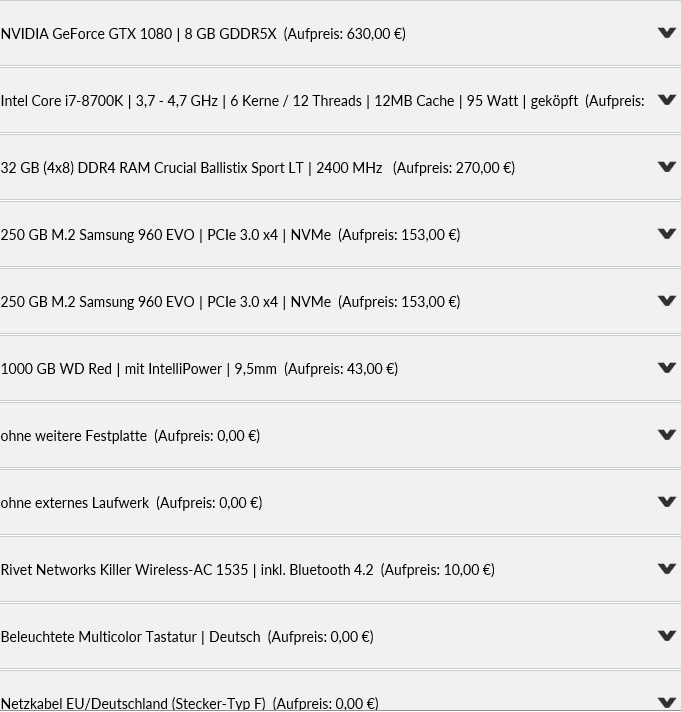The width and height of the screenshot is (681, 712).
Task: Expand the Intel Core i7-8700K processor selection
Action: click(340, 100)
